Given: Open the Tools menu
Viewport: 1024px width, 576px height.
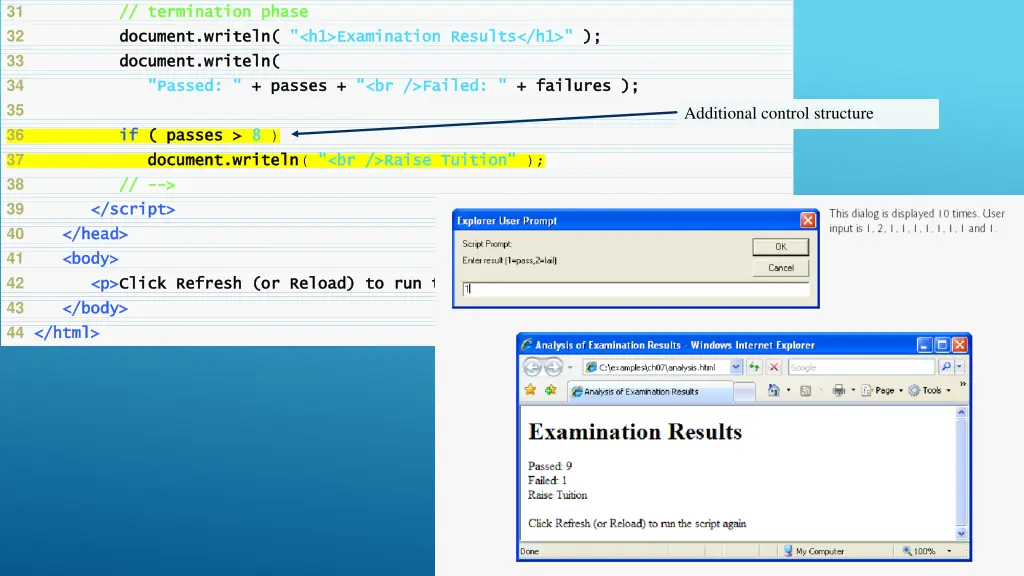Looking at the screenshot, I should click(930, 391).
